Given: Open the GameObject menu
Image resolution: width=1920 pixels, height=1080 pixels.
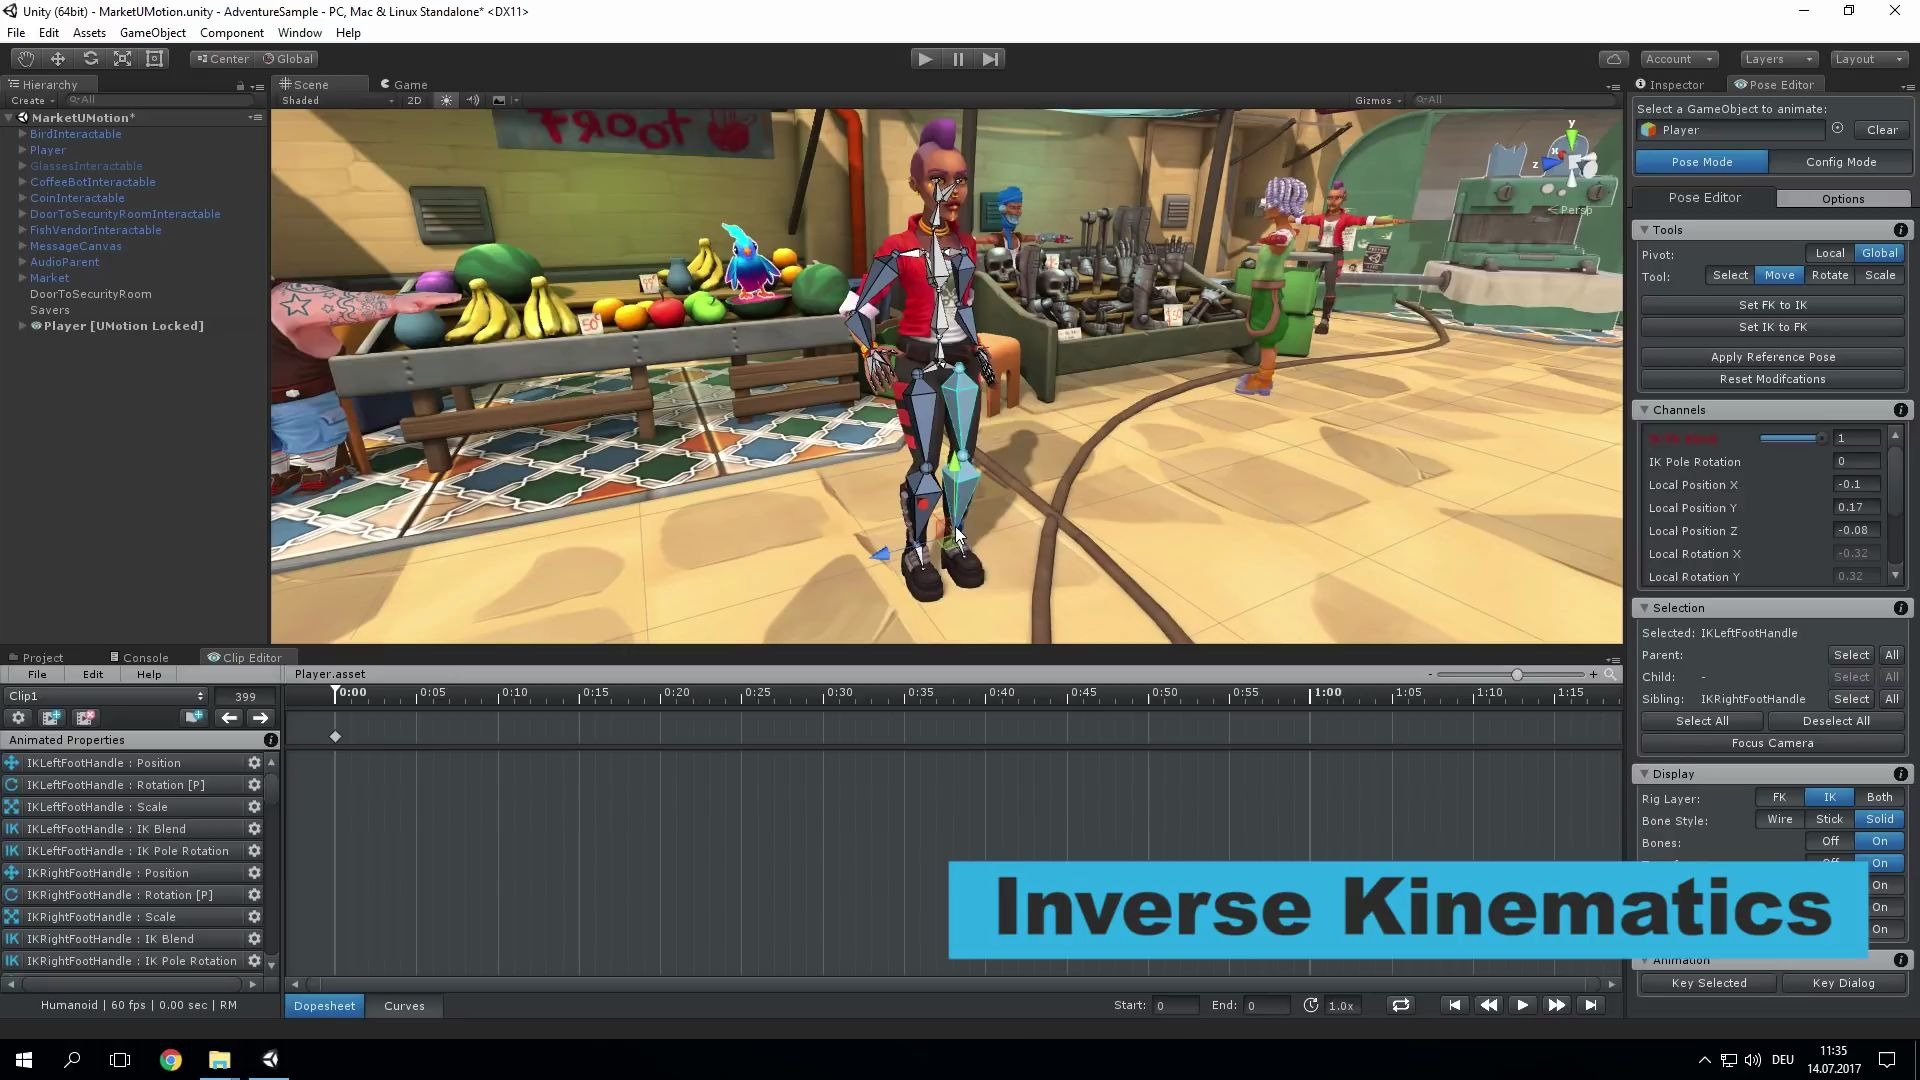Looking at the screenshot, I should coord(152,33).
